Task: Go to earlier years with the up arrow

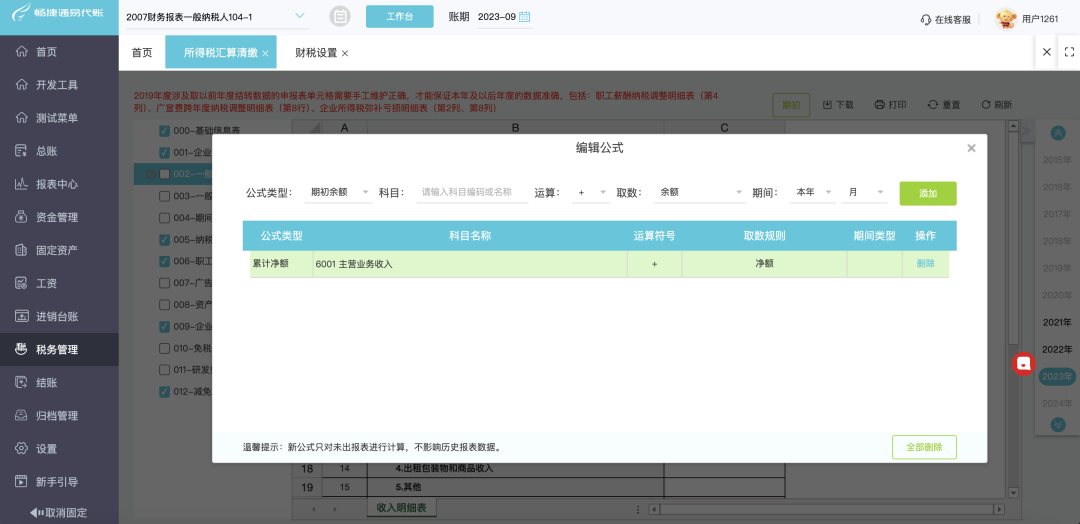Action: click(x=1058, y=134)
